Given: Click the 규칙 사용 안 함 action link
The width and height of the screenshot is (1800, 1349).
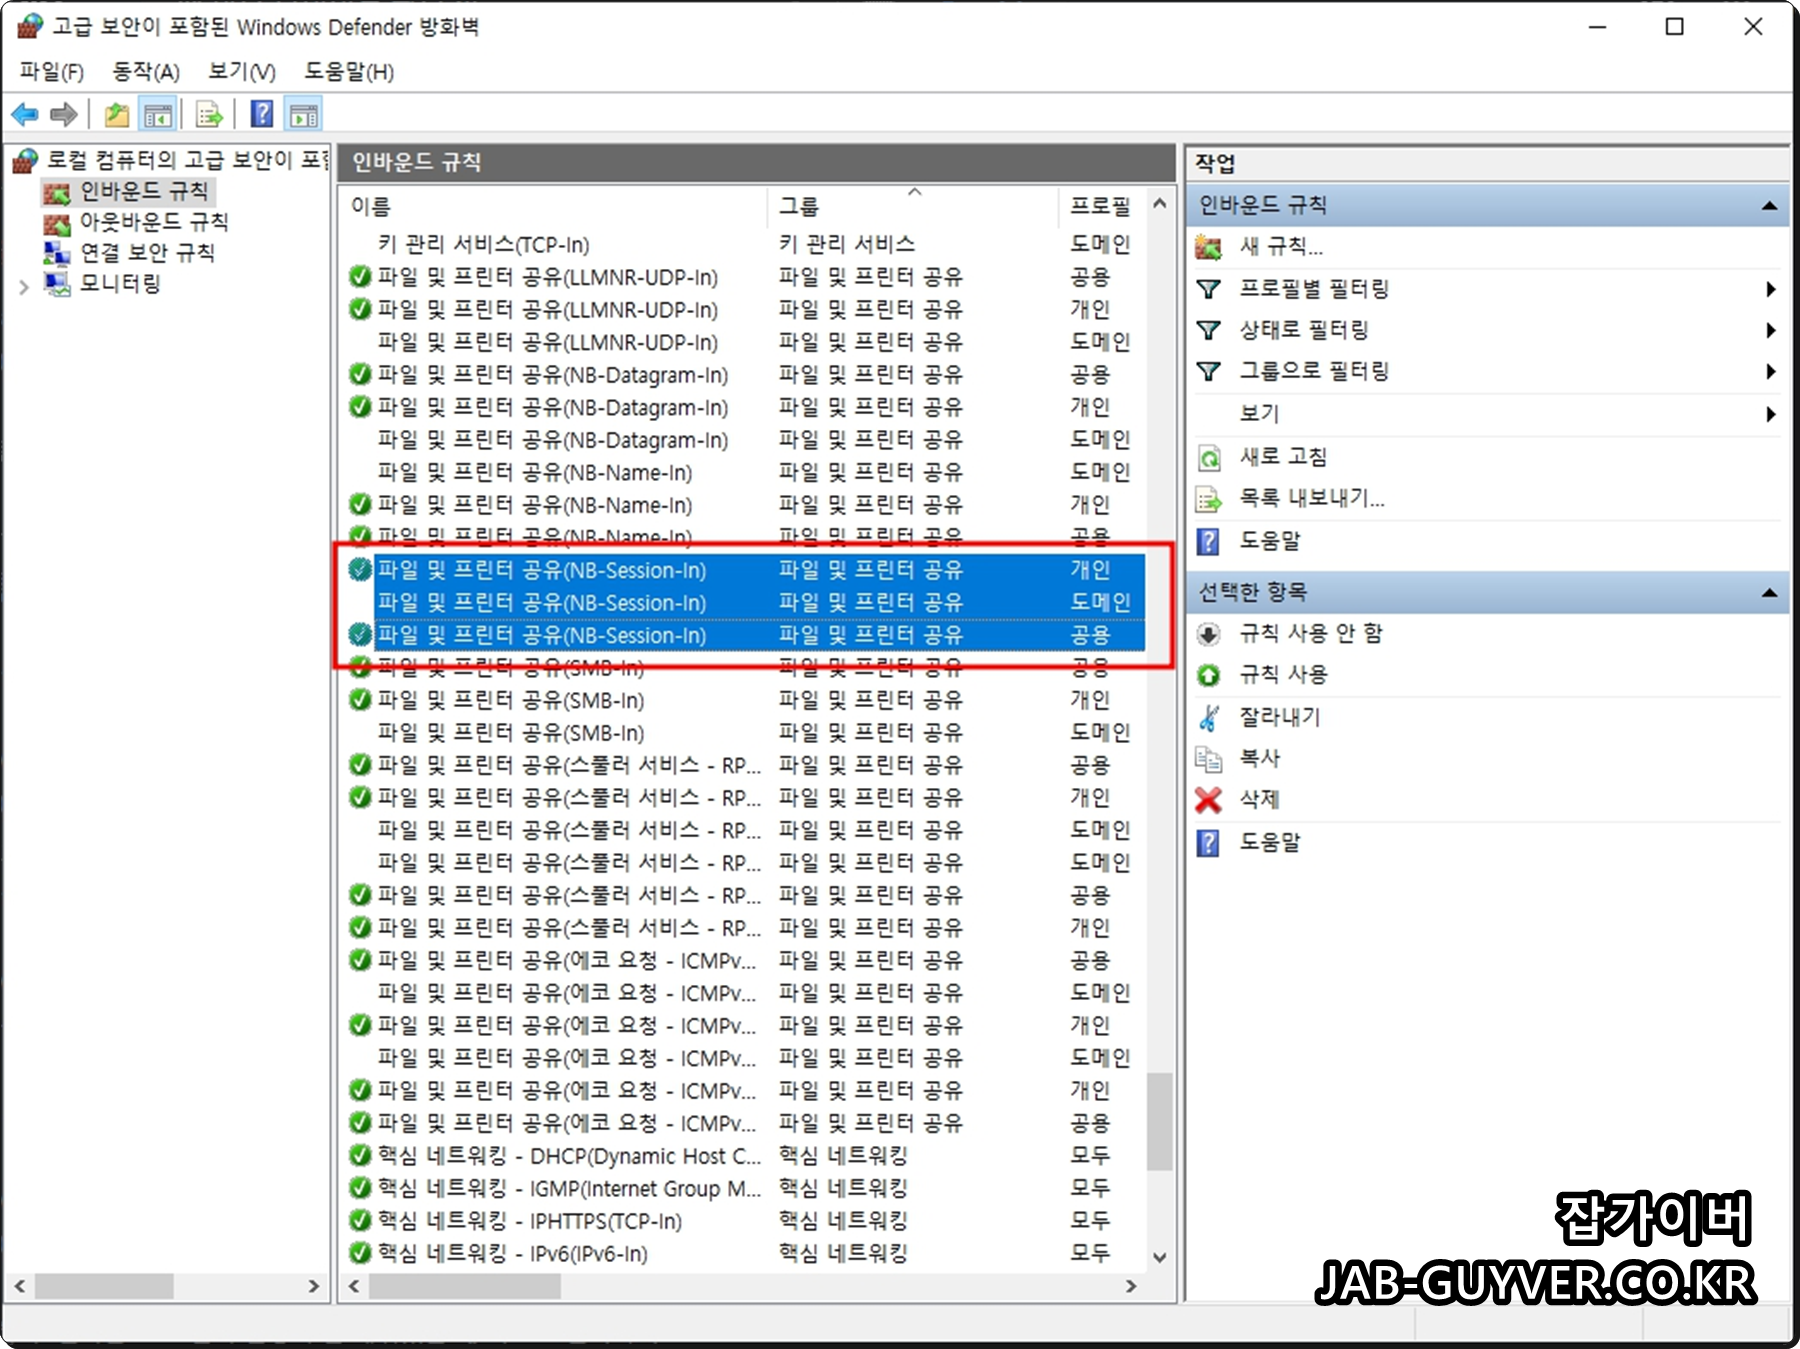Looking at the screenshot, I should pyautogui.click(x=1311, y=634).
